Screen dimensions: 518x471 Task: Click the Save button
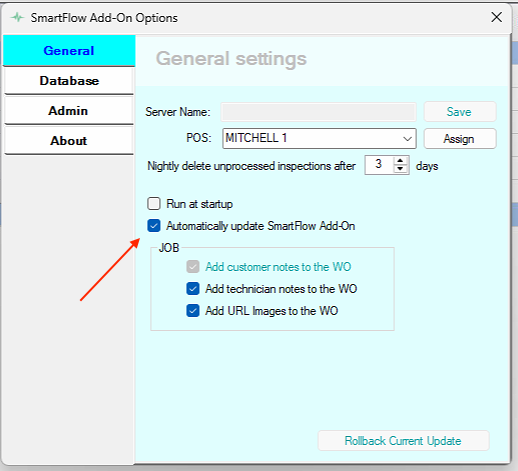pos(460,112)
